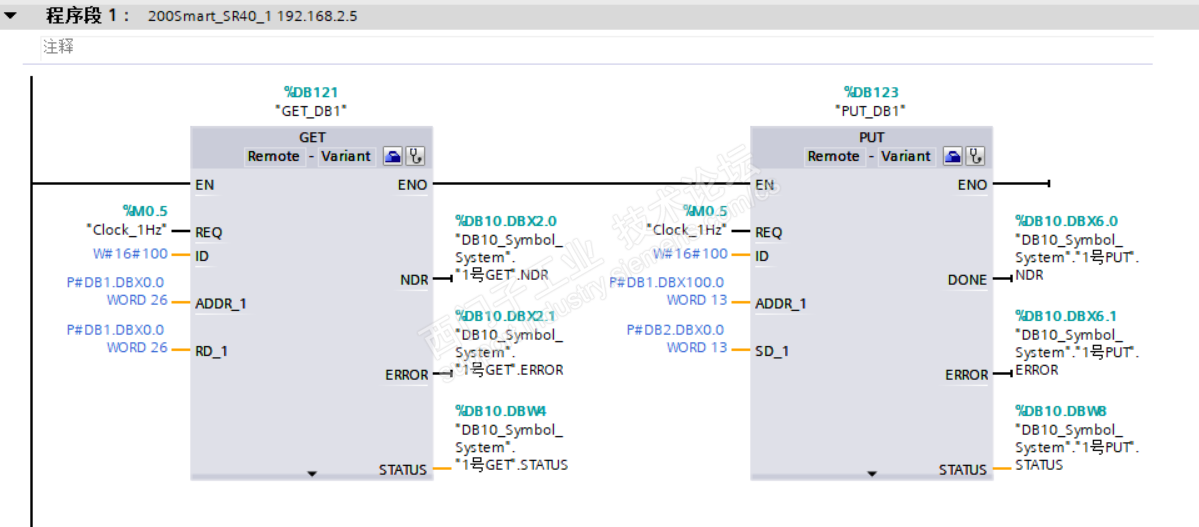
Task: Open diagnostics icon on GET block
Action: coord(415,156)
